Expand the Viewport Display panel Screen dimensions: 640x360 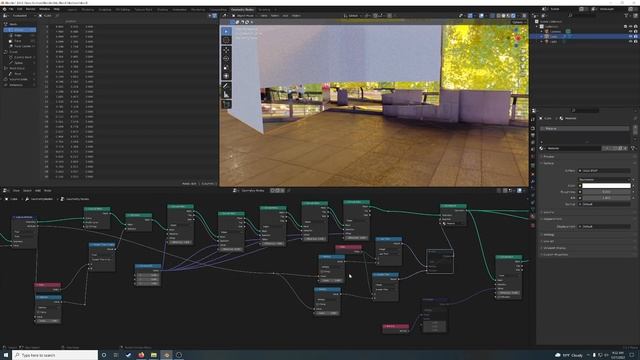point(552,248)
